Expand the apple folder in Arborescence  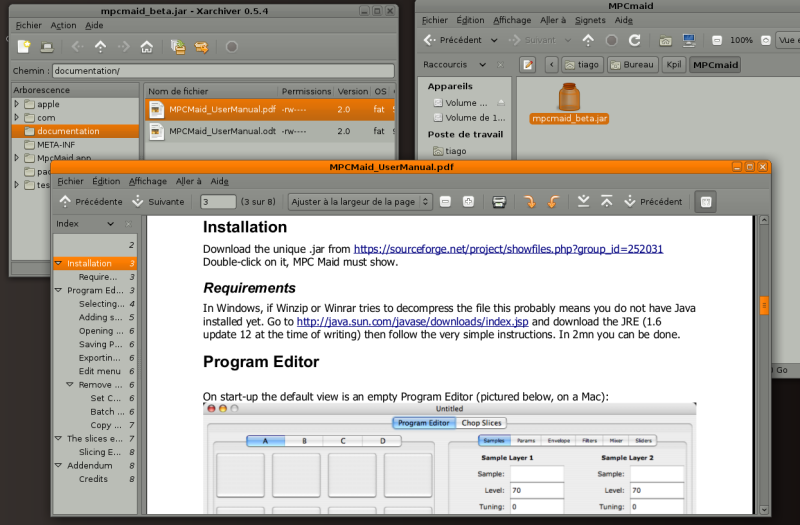[x=17, y=104]
